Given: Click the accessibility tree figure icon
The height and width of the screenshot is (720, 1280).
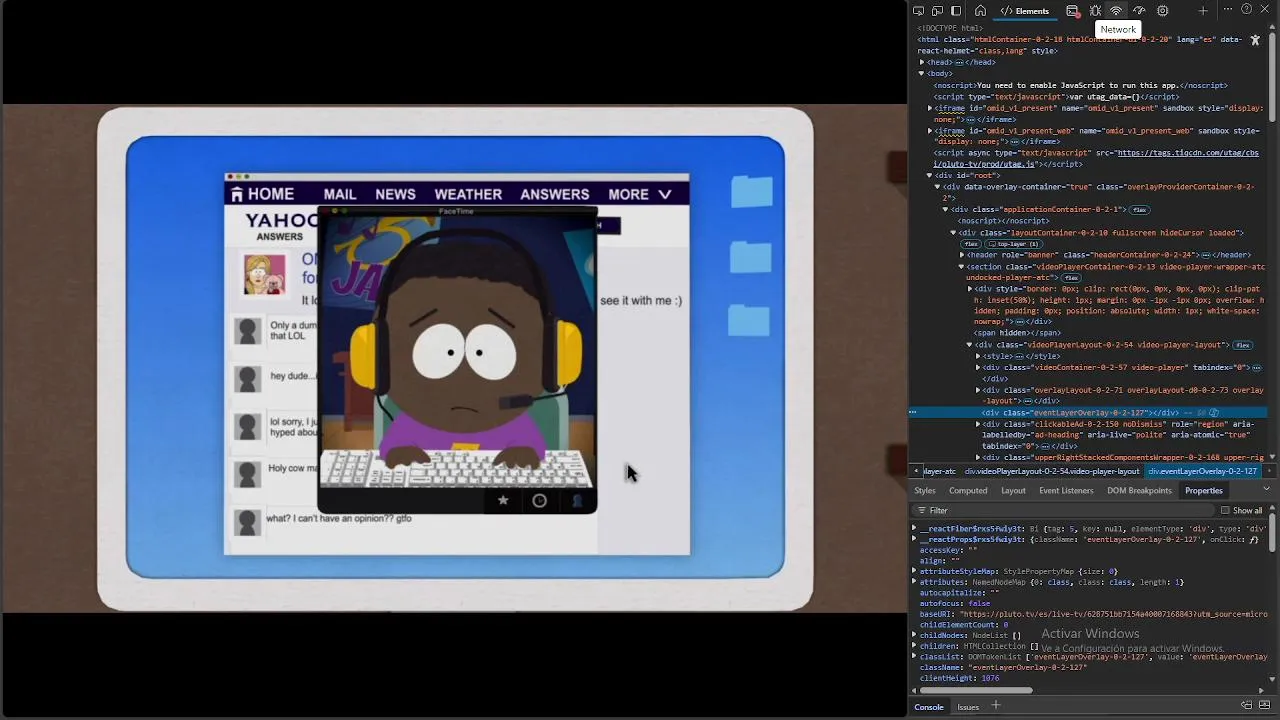Looking at the screenshot, I should [1255, 40].
